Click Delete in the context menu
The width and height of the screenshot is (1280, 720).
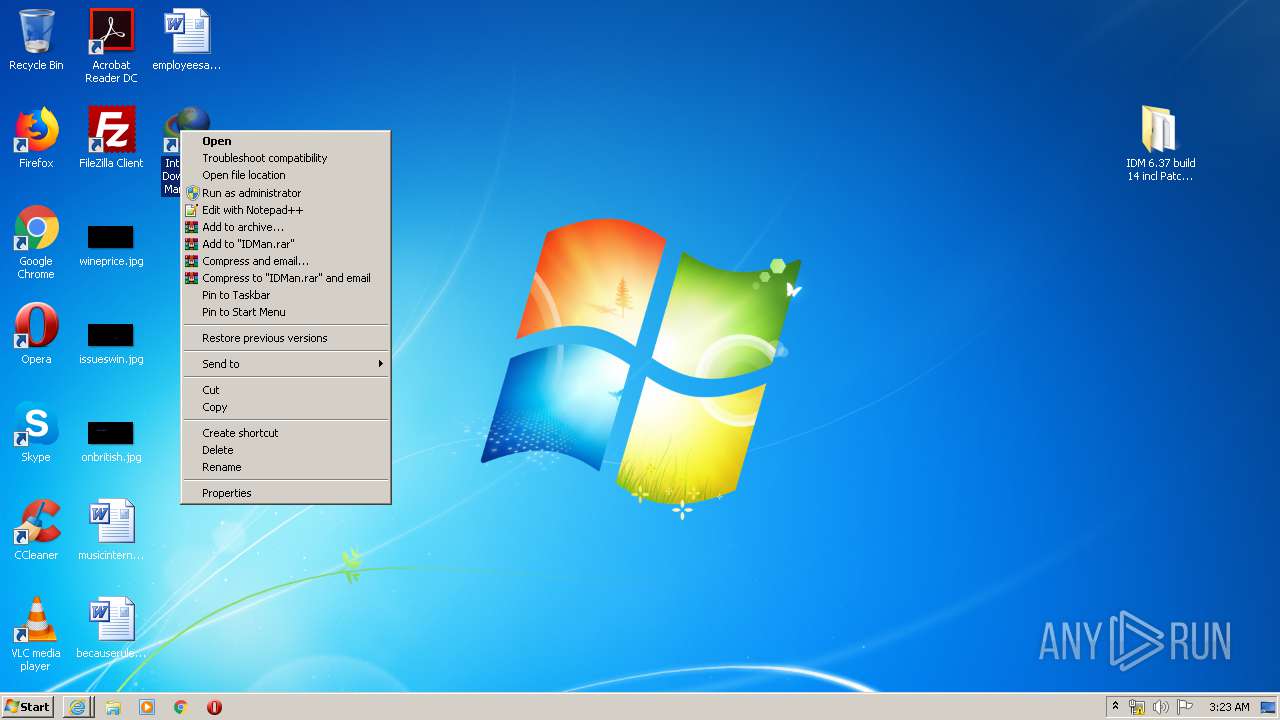point(286,450)
